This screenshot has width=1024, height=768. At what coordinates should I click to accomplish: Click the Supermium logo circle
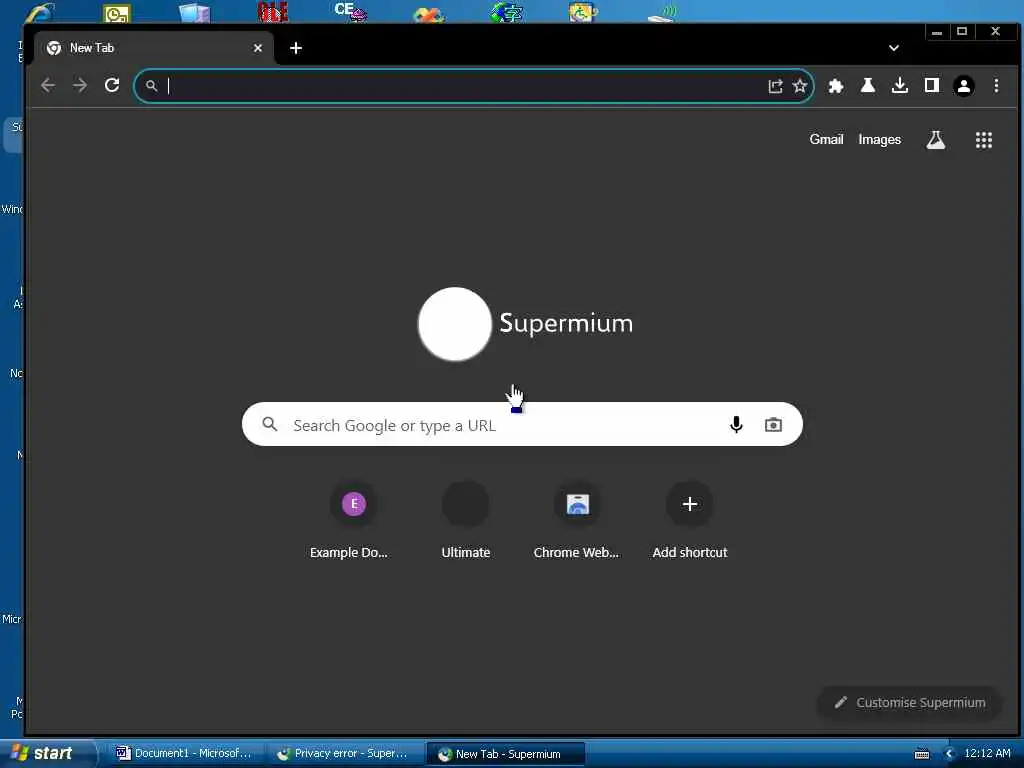coord(455,324)
